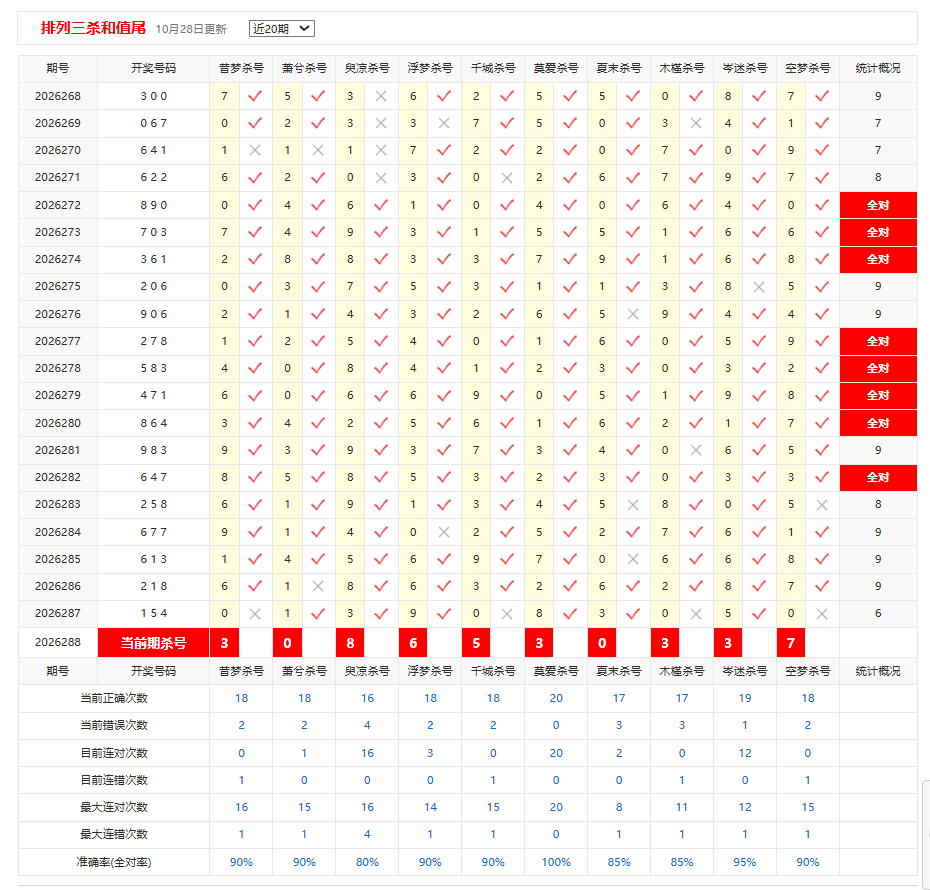The width and height of the screenshot is (930, 890).
Task: Click draw numbers 6 7 7
Action: pos(154,532)
